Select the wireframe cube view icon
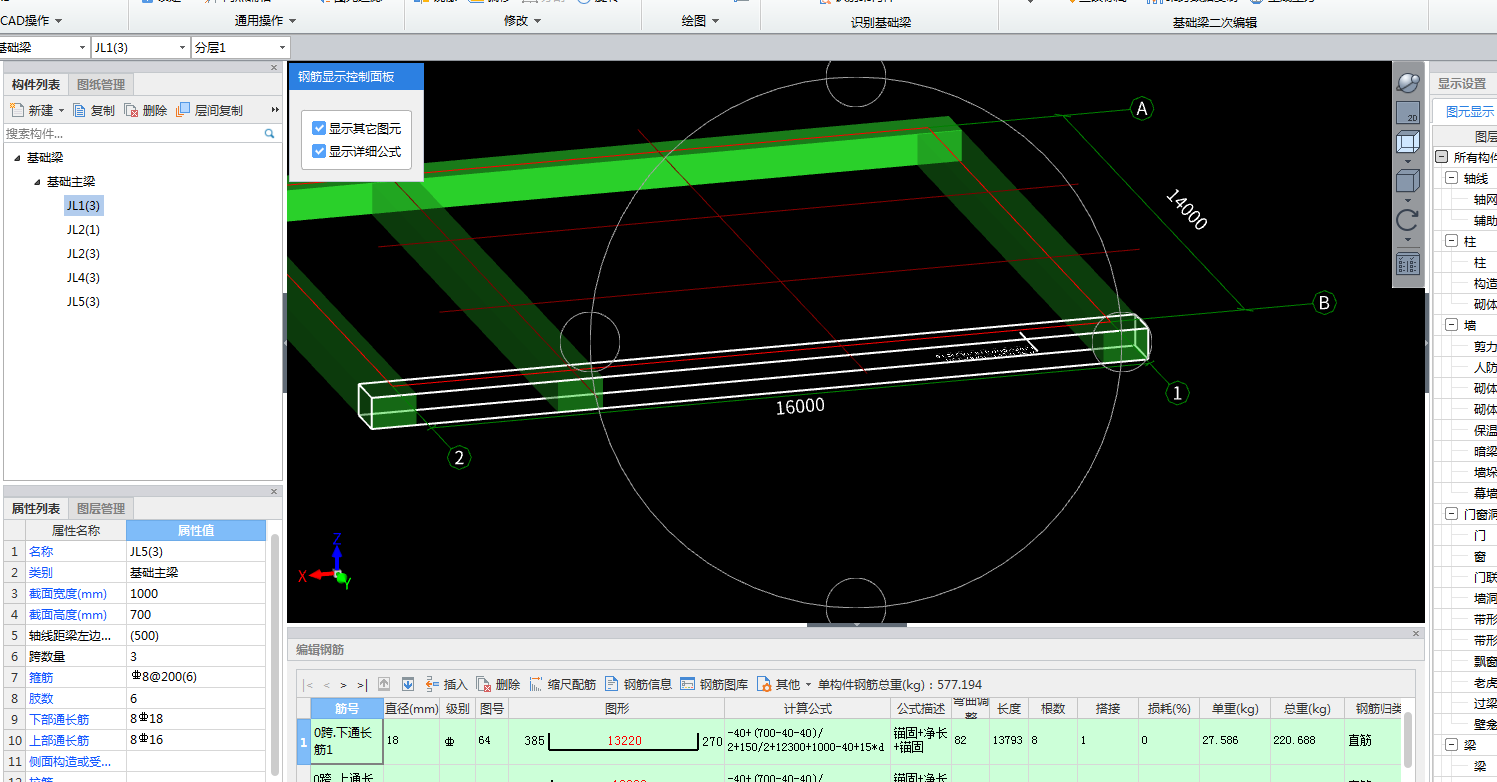 click(1408, 143)
